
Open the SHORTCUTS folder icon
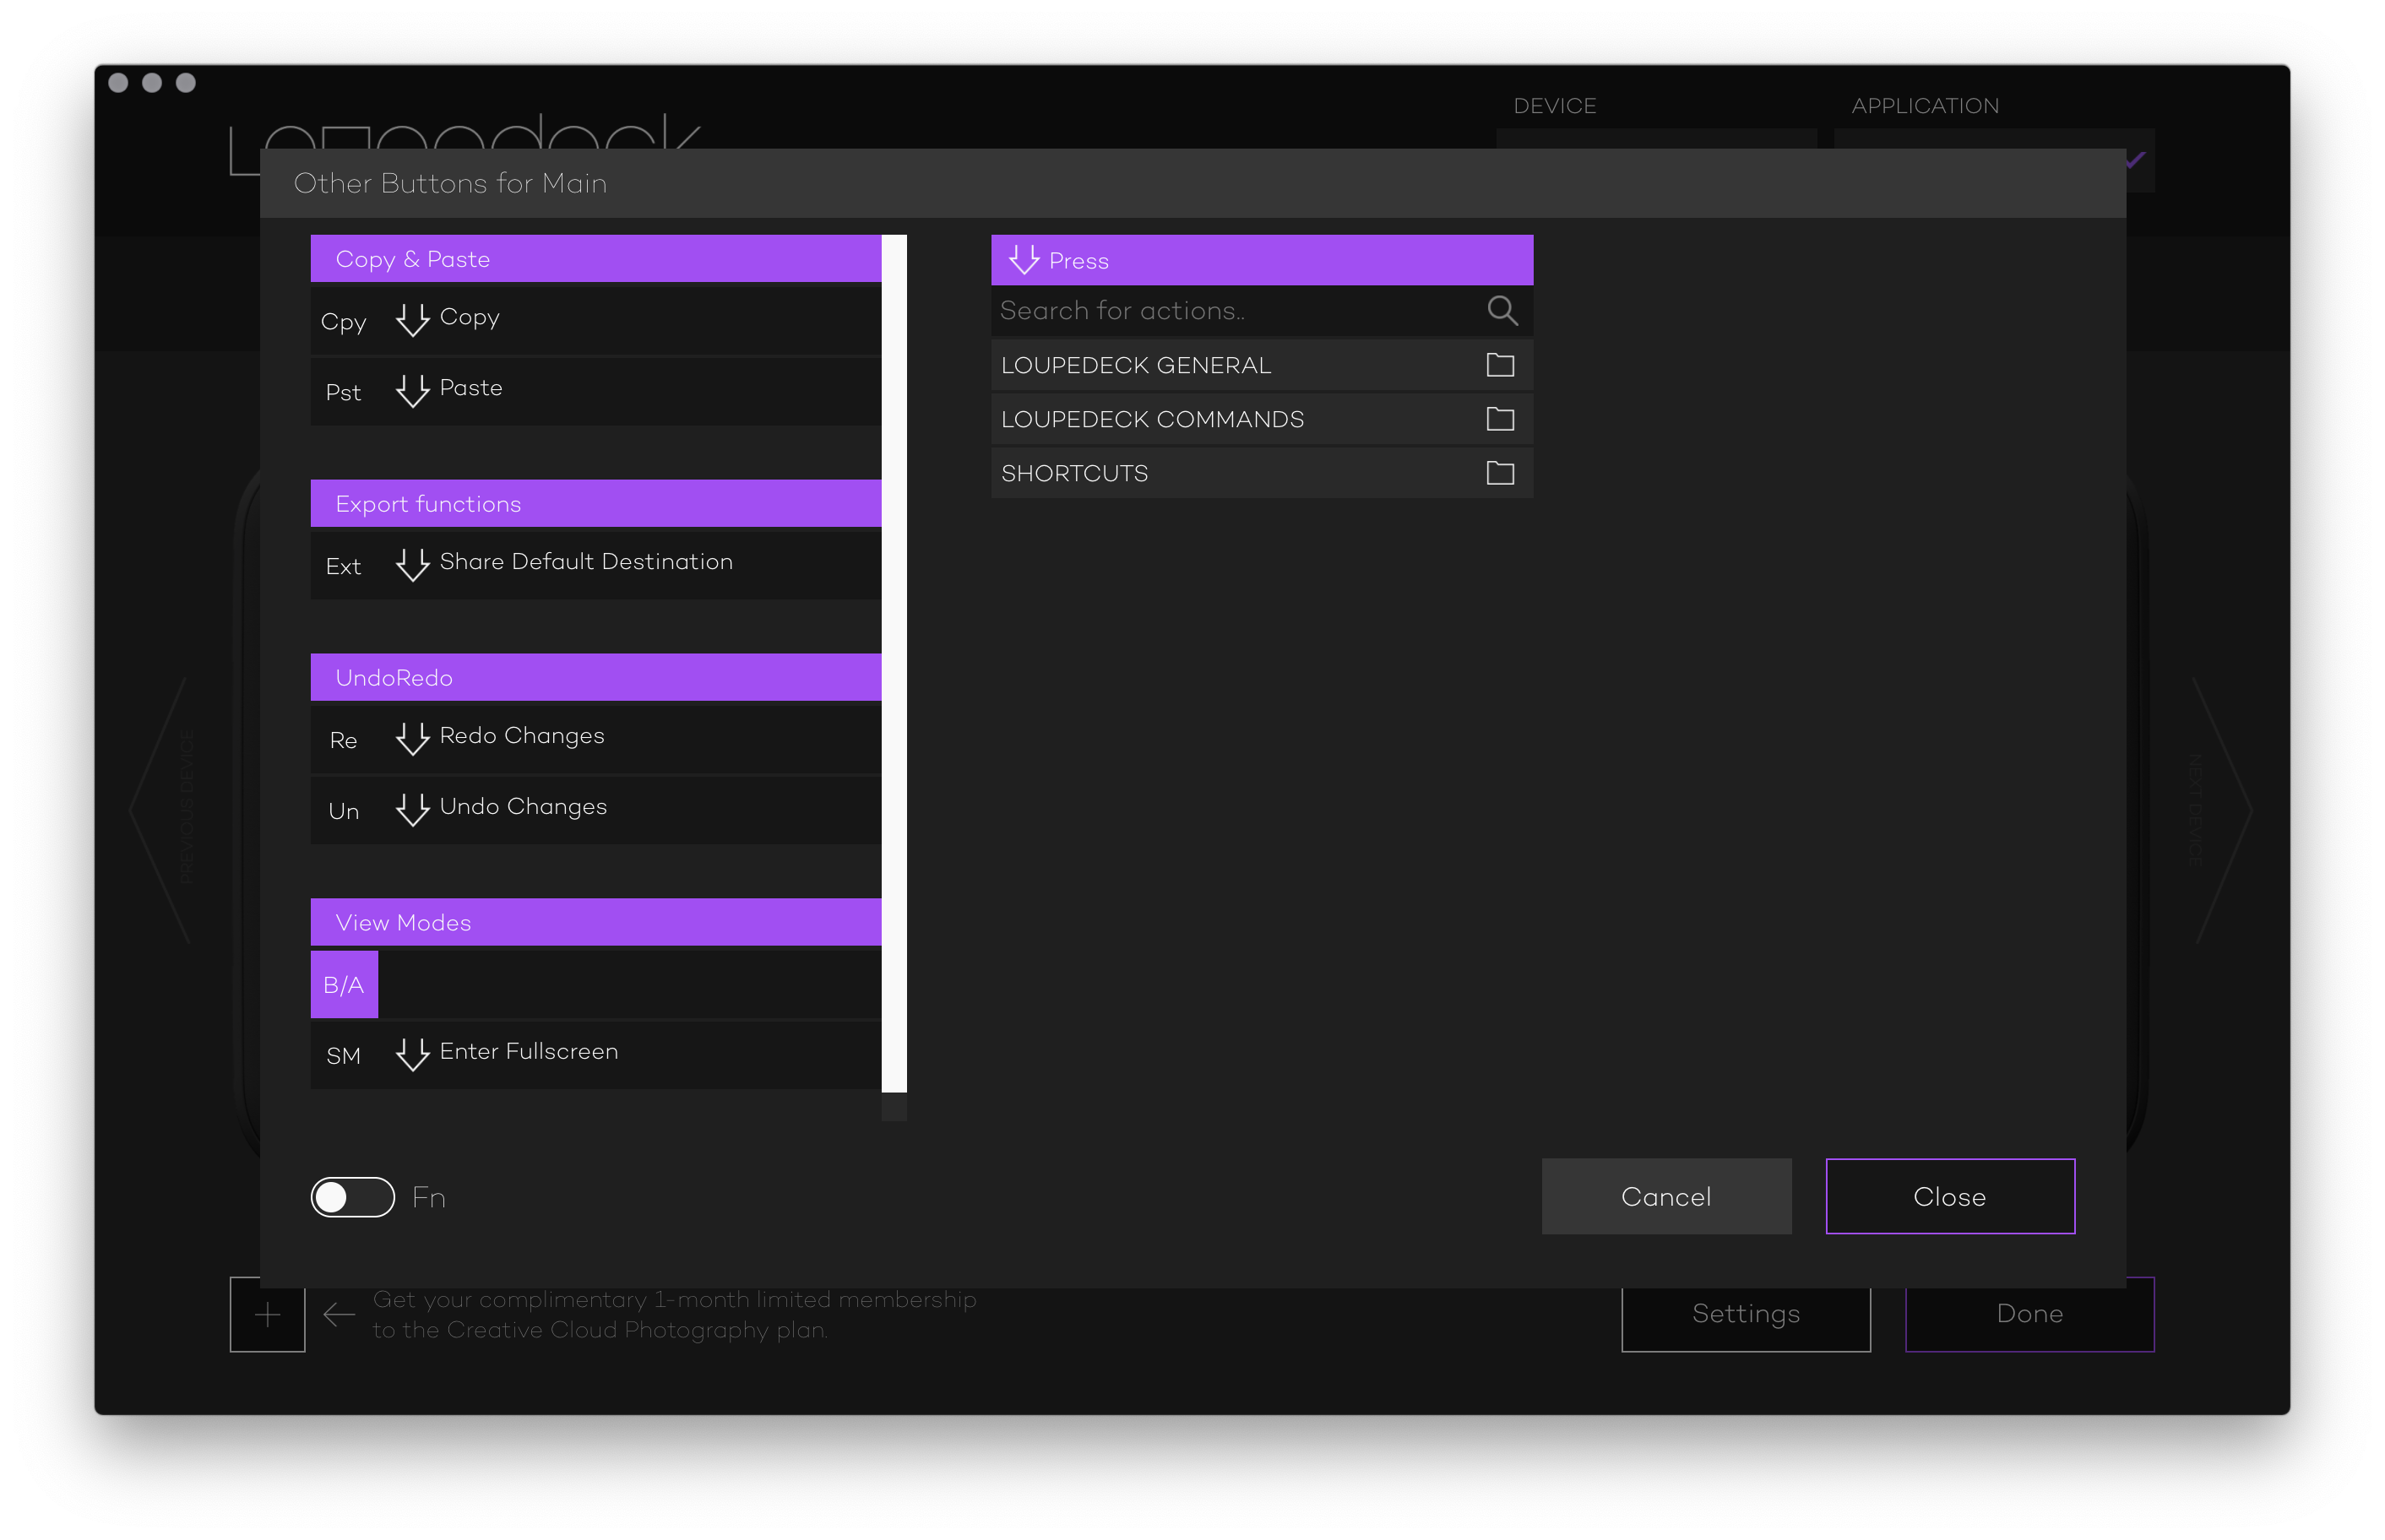1499,473
